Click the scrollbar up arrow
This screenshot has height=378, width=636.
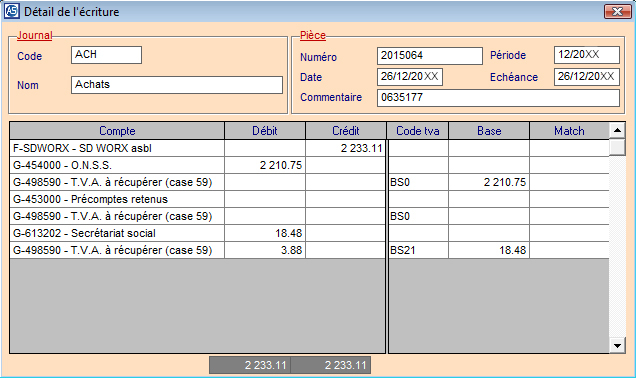(617, 131)
